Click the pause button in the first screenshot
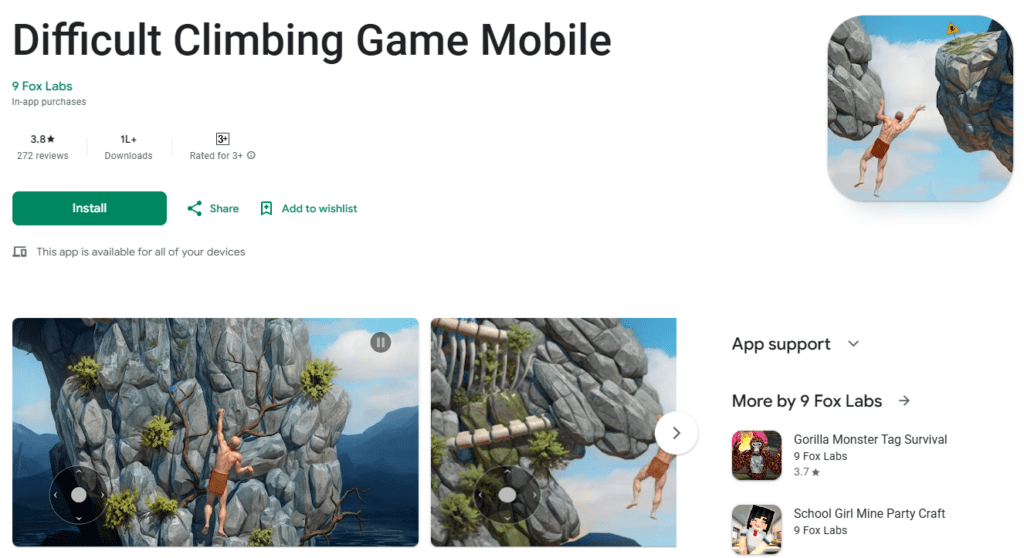This screenshot has height=558, width=1024. [381, 342]
